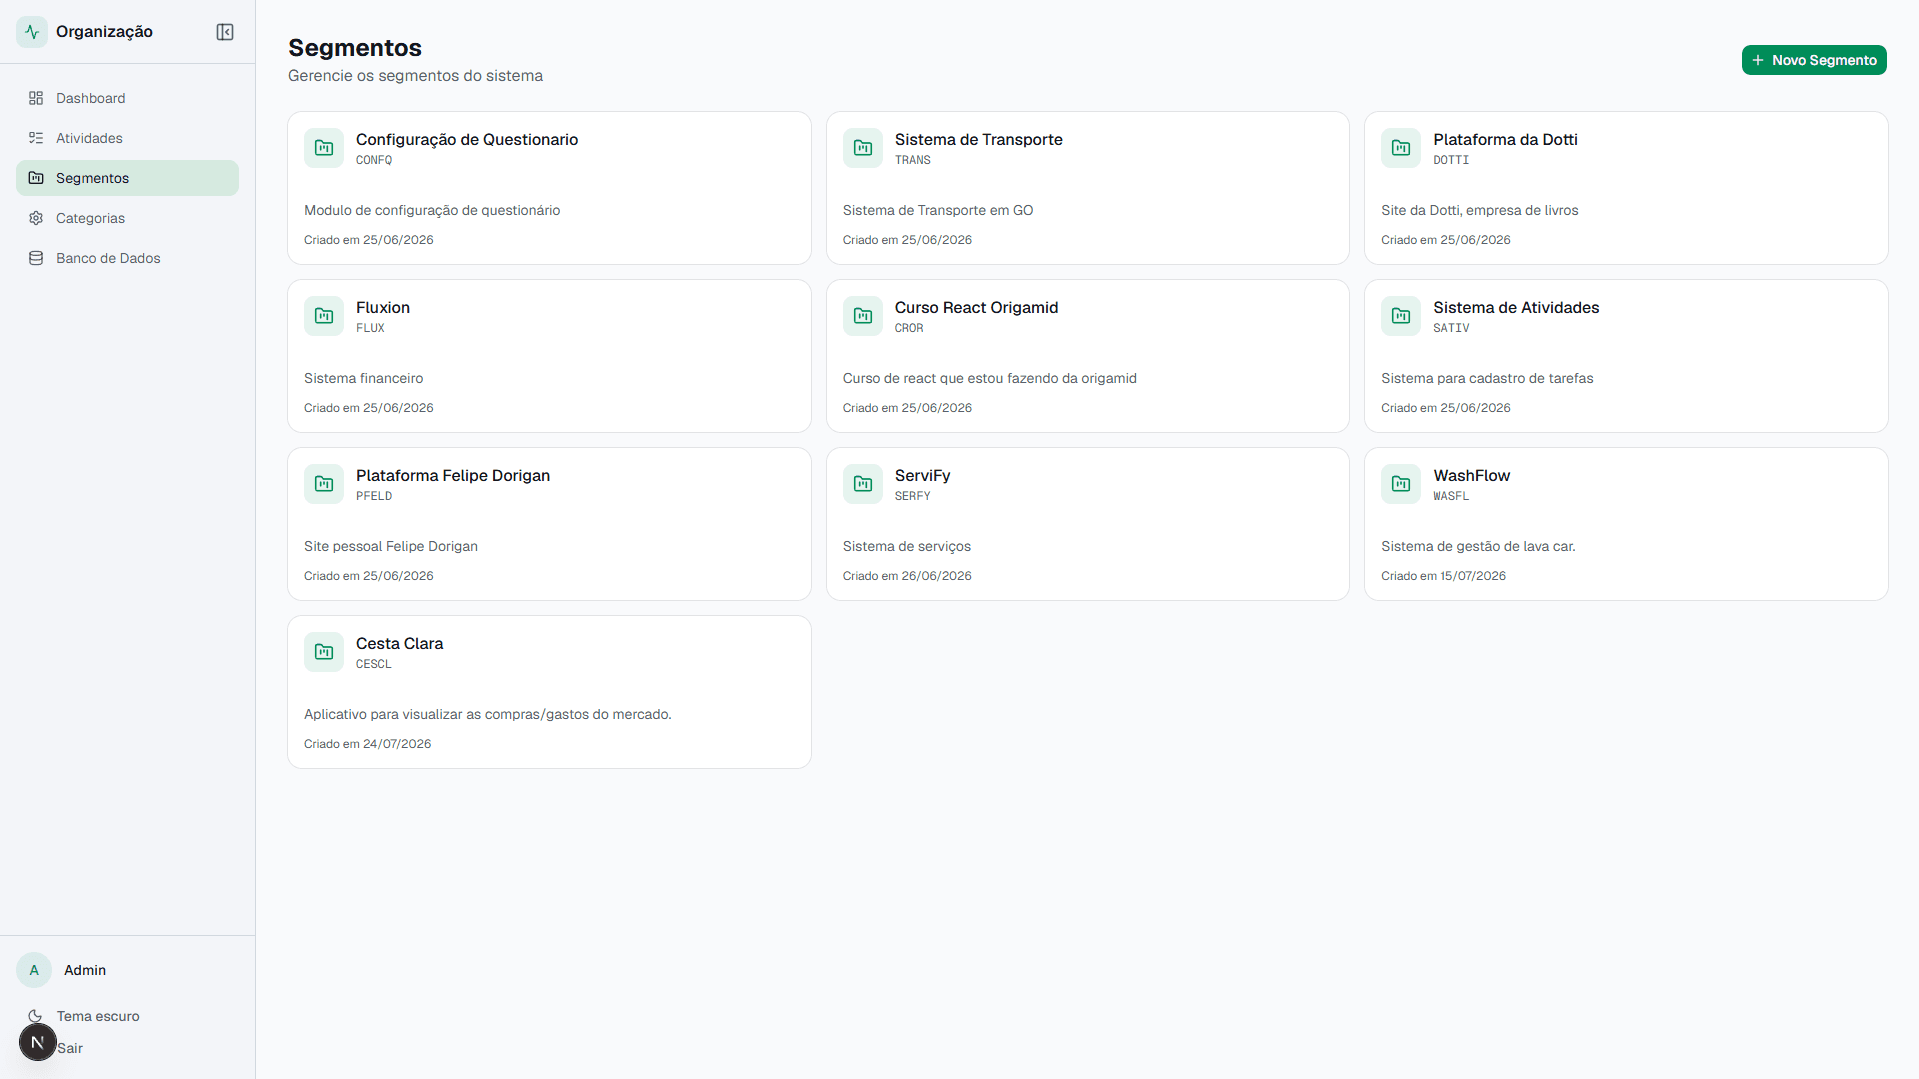
Task: Click description 'Sistema de gestão de lava car.'
Action: (1478, 546)
